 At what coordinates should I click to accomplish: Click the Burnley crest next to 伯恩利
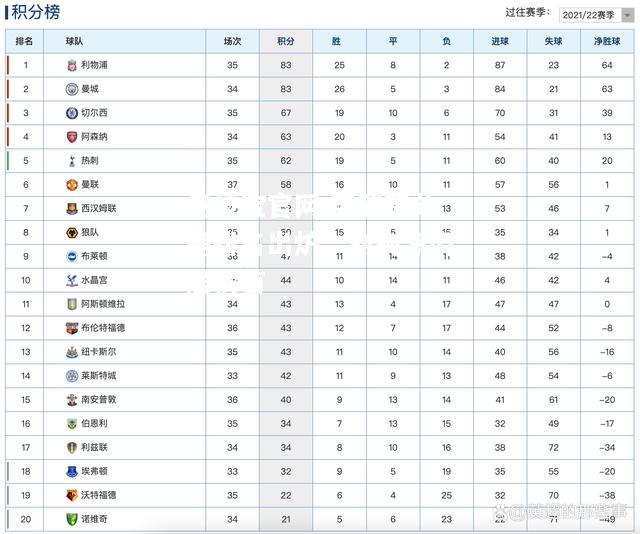[x=72, y=424]
